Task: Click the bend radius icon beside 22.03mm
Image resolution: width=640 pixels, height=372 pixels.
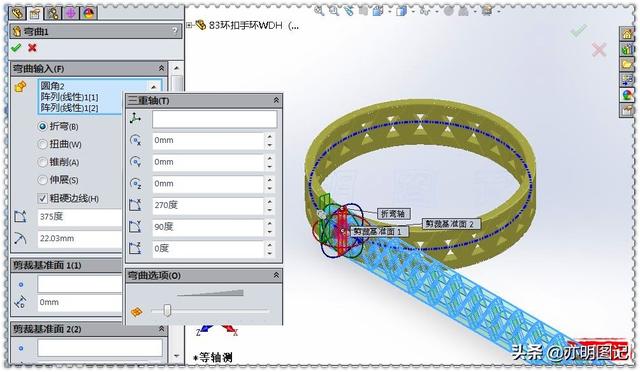Action: pos(20,238)
